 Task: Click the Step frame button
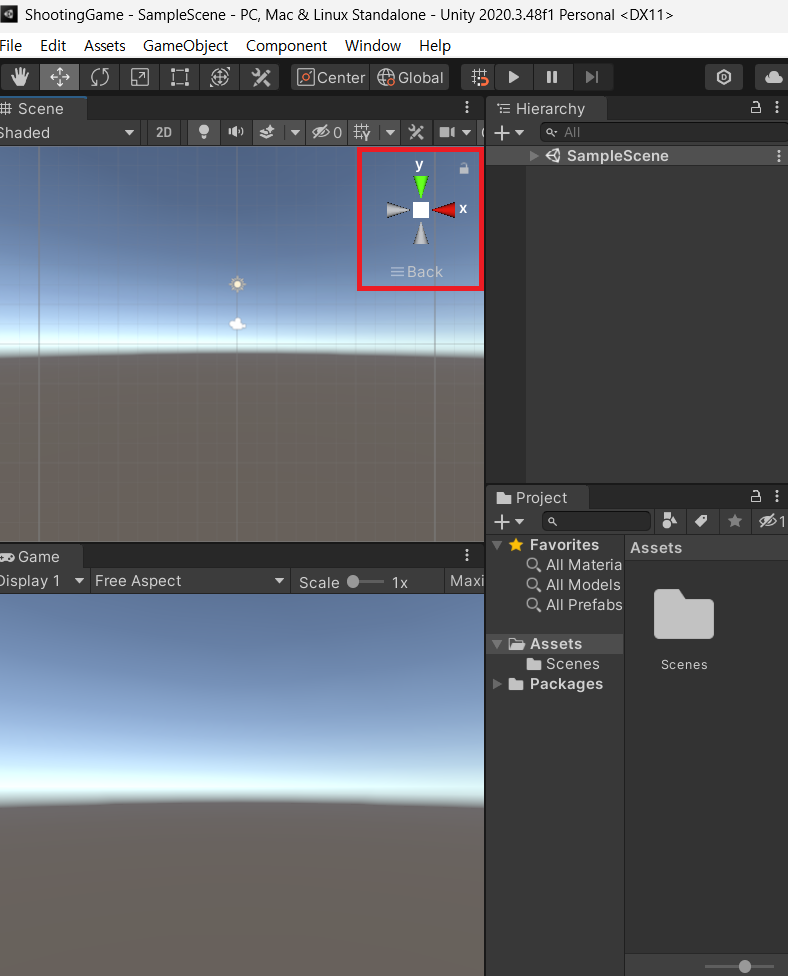[592, 77]
